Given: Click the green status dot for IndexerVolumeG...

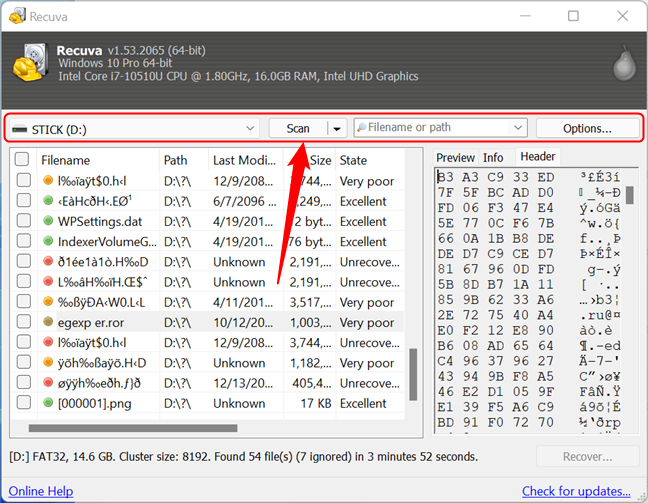Looking at the screenshot, I should coord(48,241).
